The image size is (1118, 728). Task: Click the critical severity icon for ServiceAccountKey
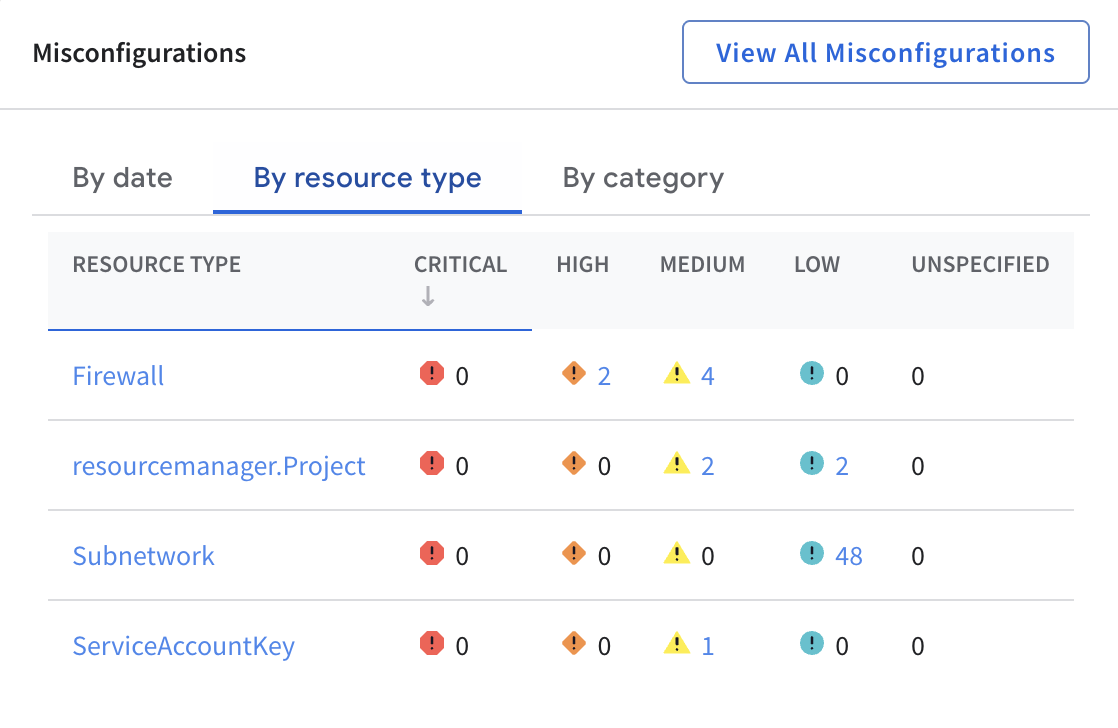(431, 645)
